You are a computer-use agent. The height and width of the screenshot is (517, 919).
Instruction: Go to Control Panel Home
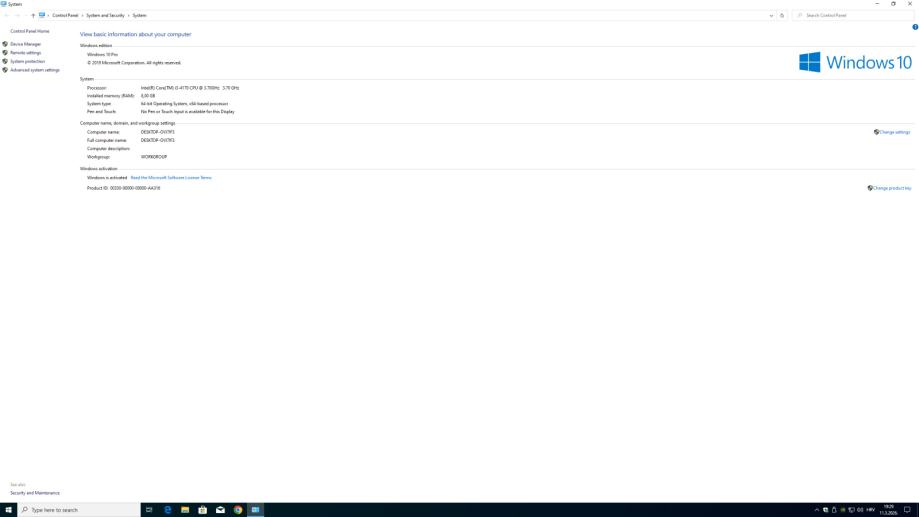(30, 31)
